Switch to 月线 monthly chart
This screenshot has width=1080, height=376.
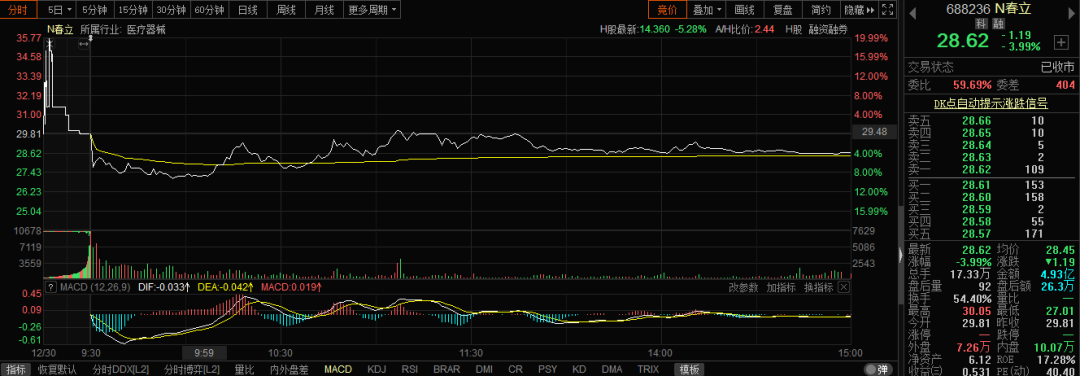coord(324,10)
